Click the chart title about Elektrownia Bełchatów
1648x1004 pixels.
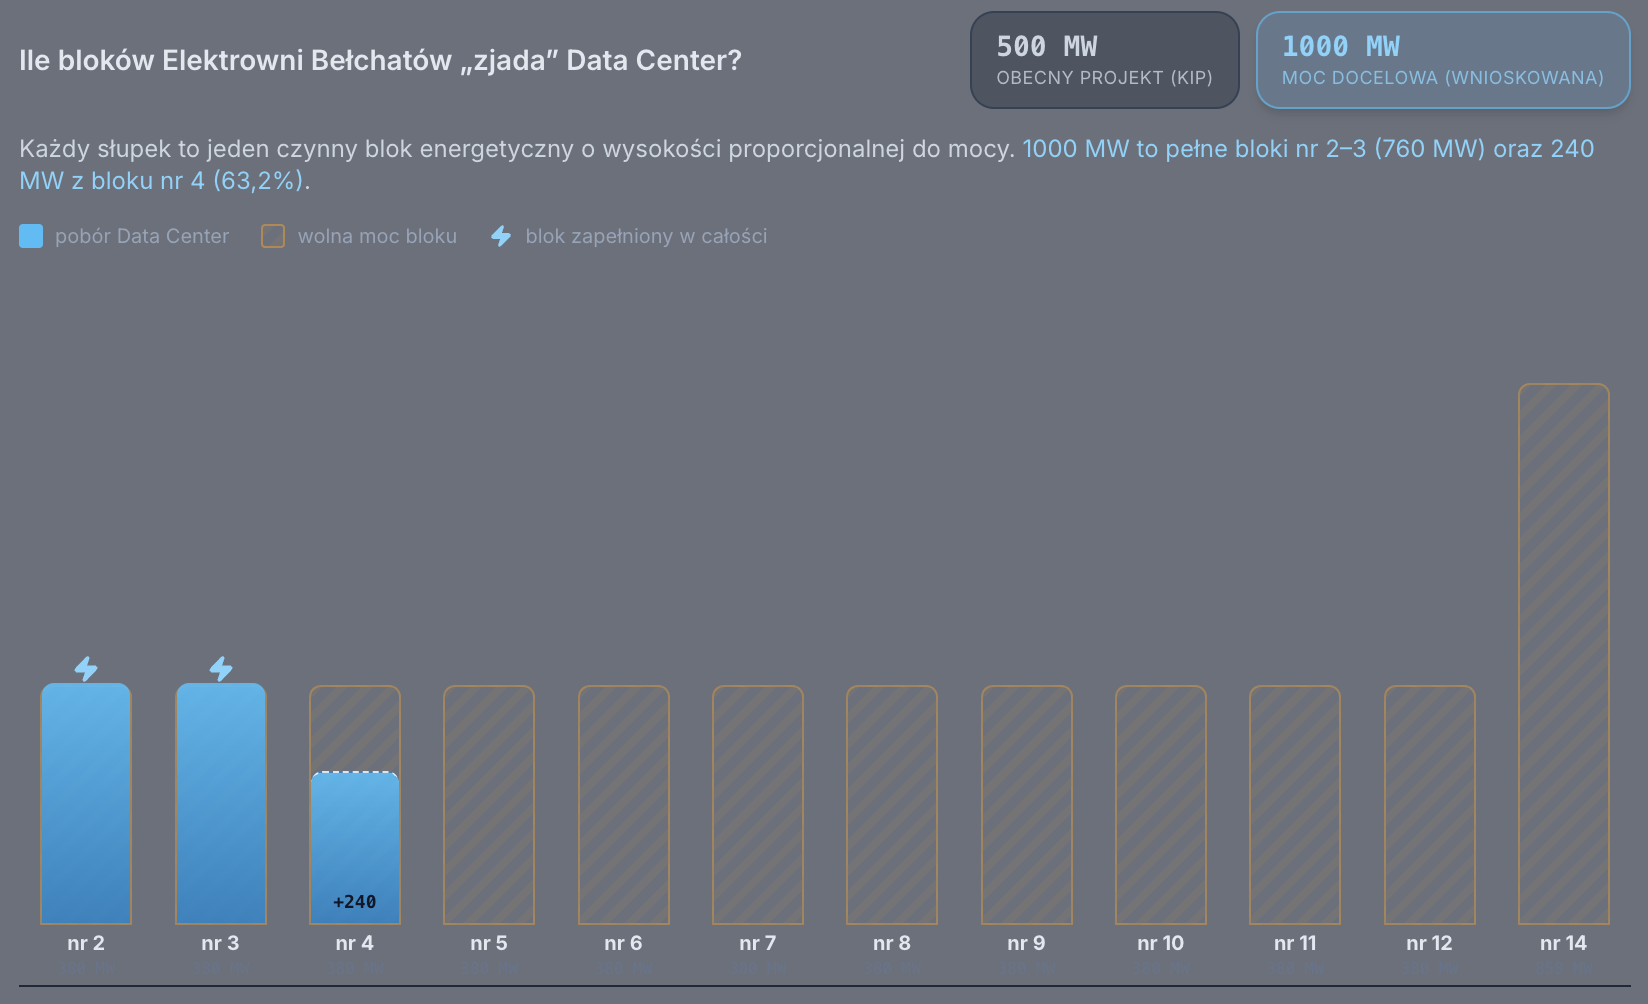pyautogui.click(x=380, y=61)
